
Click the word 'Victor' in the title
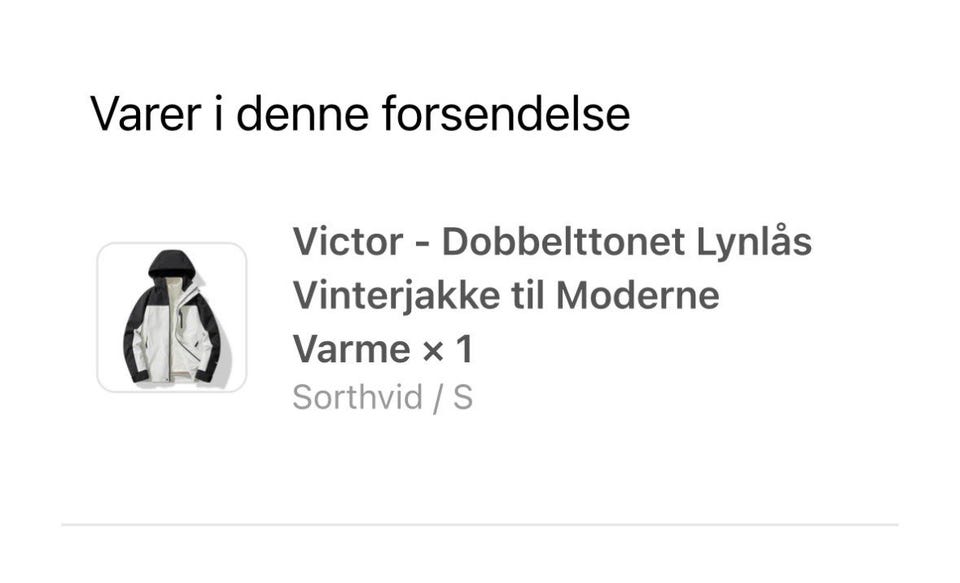click(348, 241)
